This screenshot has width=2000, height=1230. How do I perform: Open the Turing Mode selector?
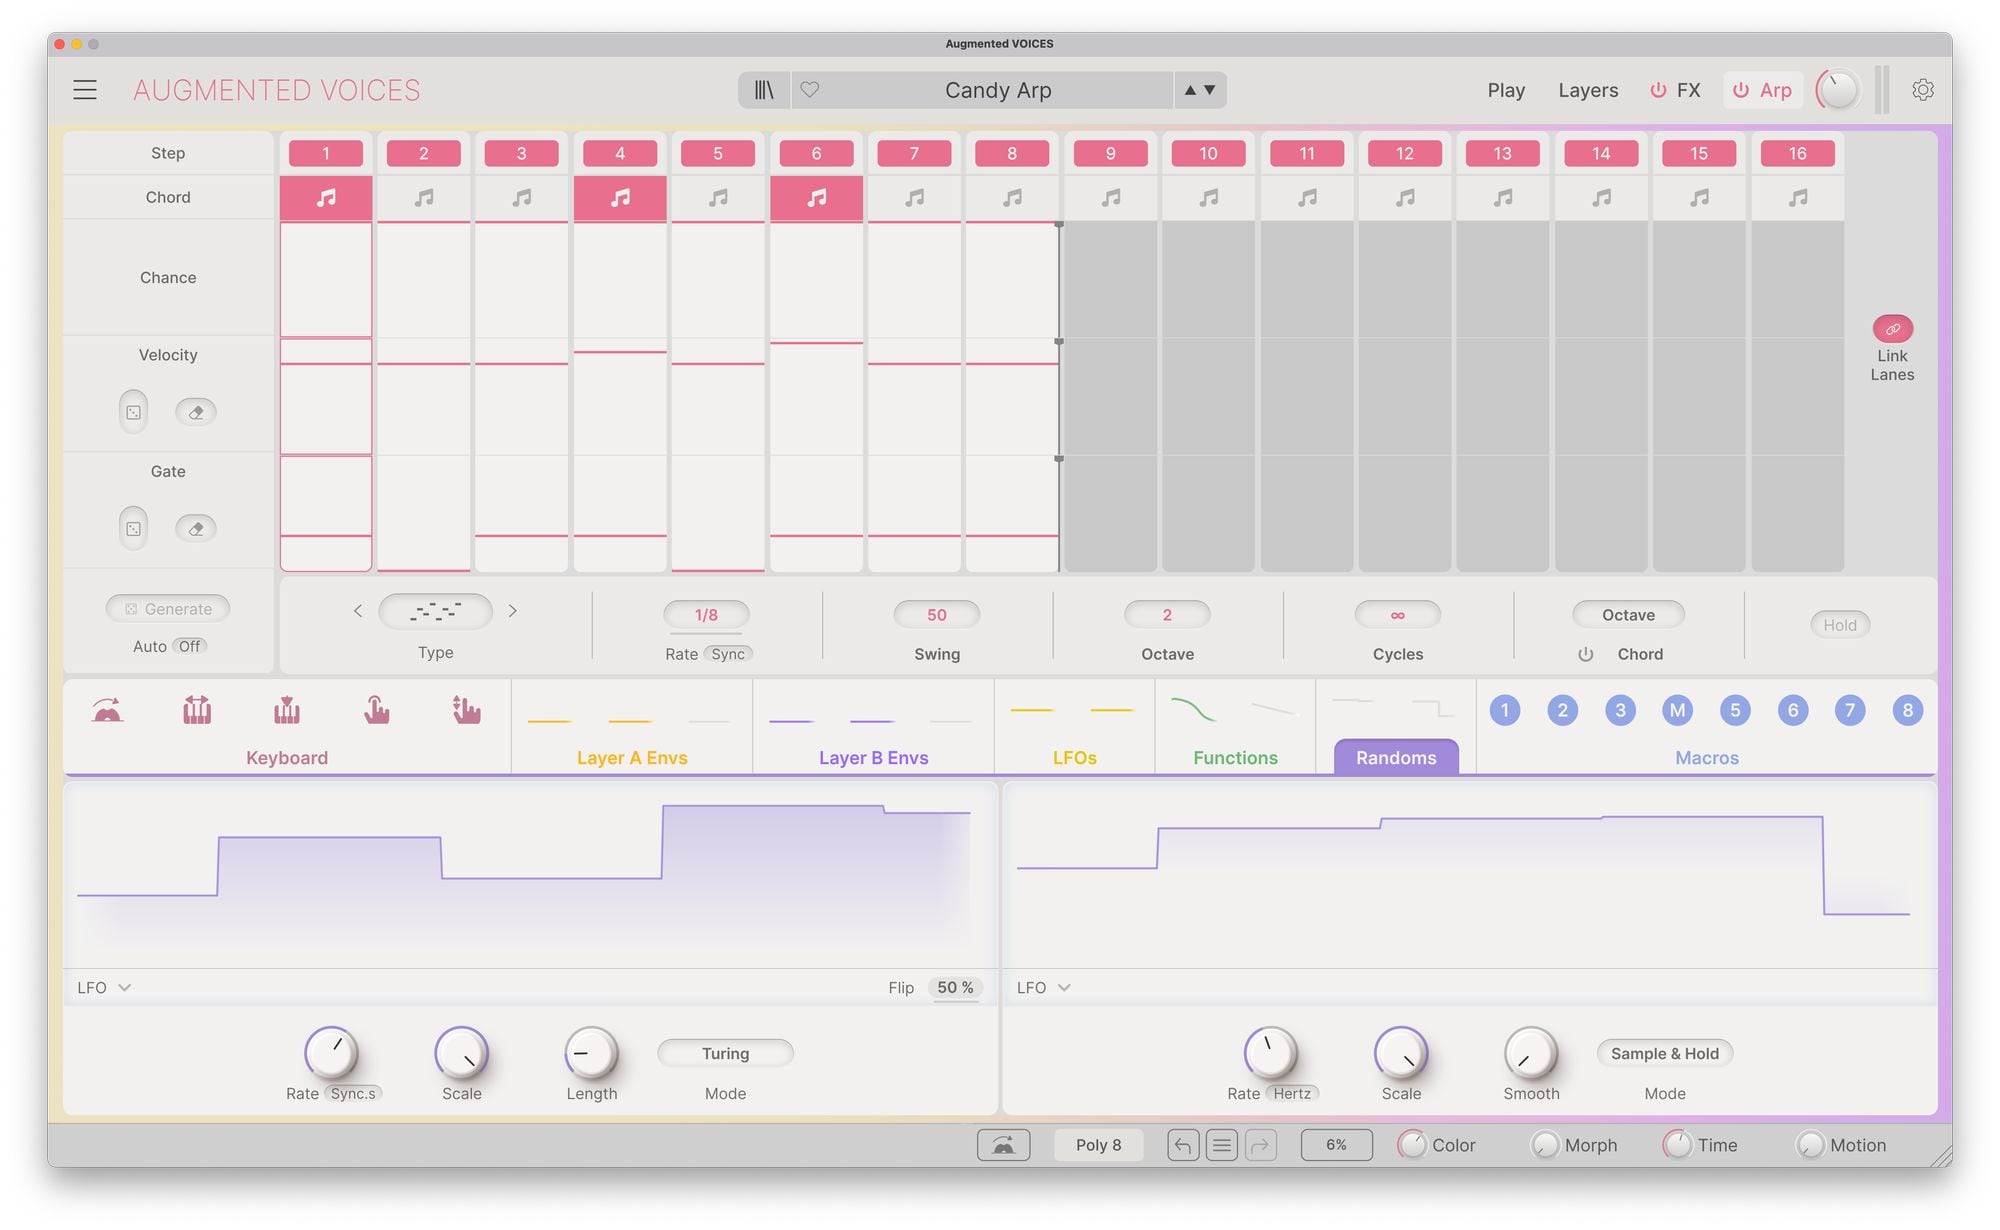click(725, 1054)
